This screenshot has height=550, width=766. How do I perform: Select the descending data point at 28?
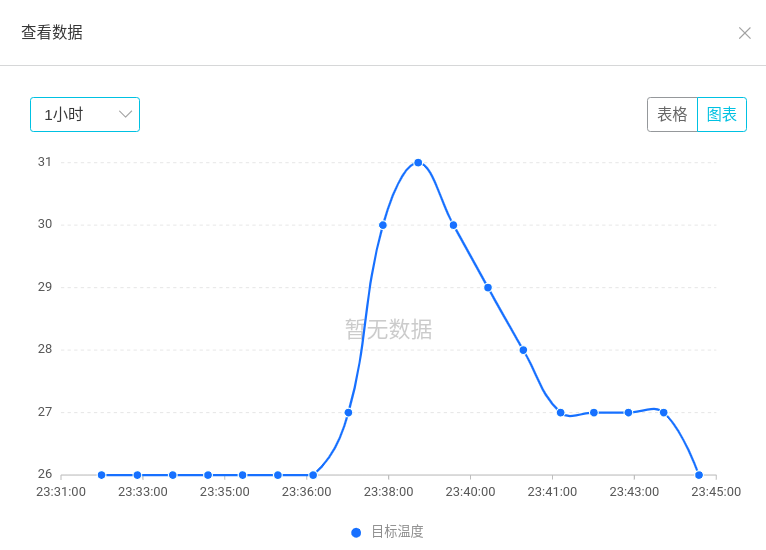[523, 350]
